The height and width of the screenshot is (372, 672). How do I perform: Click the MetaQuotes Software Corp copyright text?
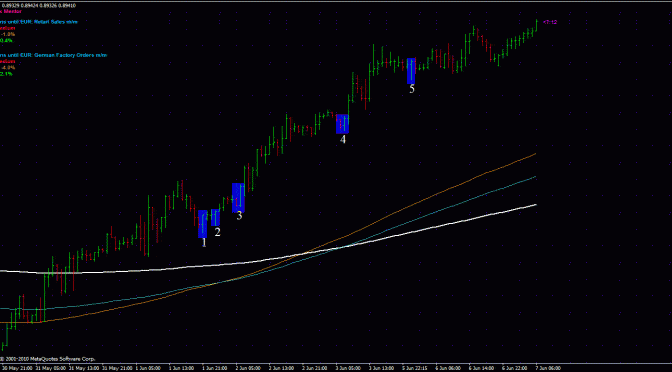click(x=48, y=359)
